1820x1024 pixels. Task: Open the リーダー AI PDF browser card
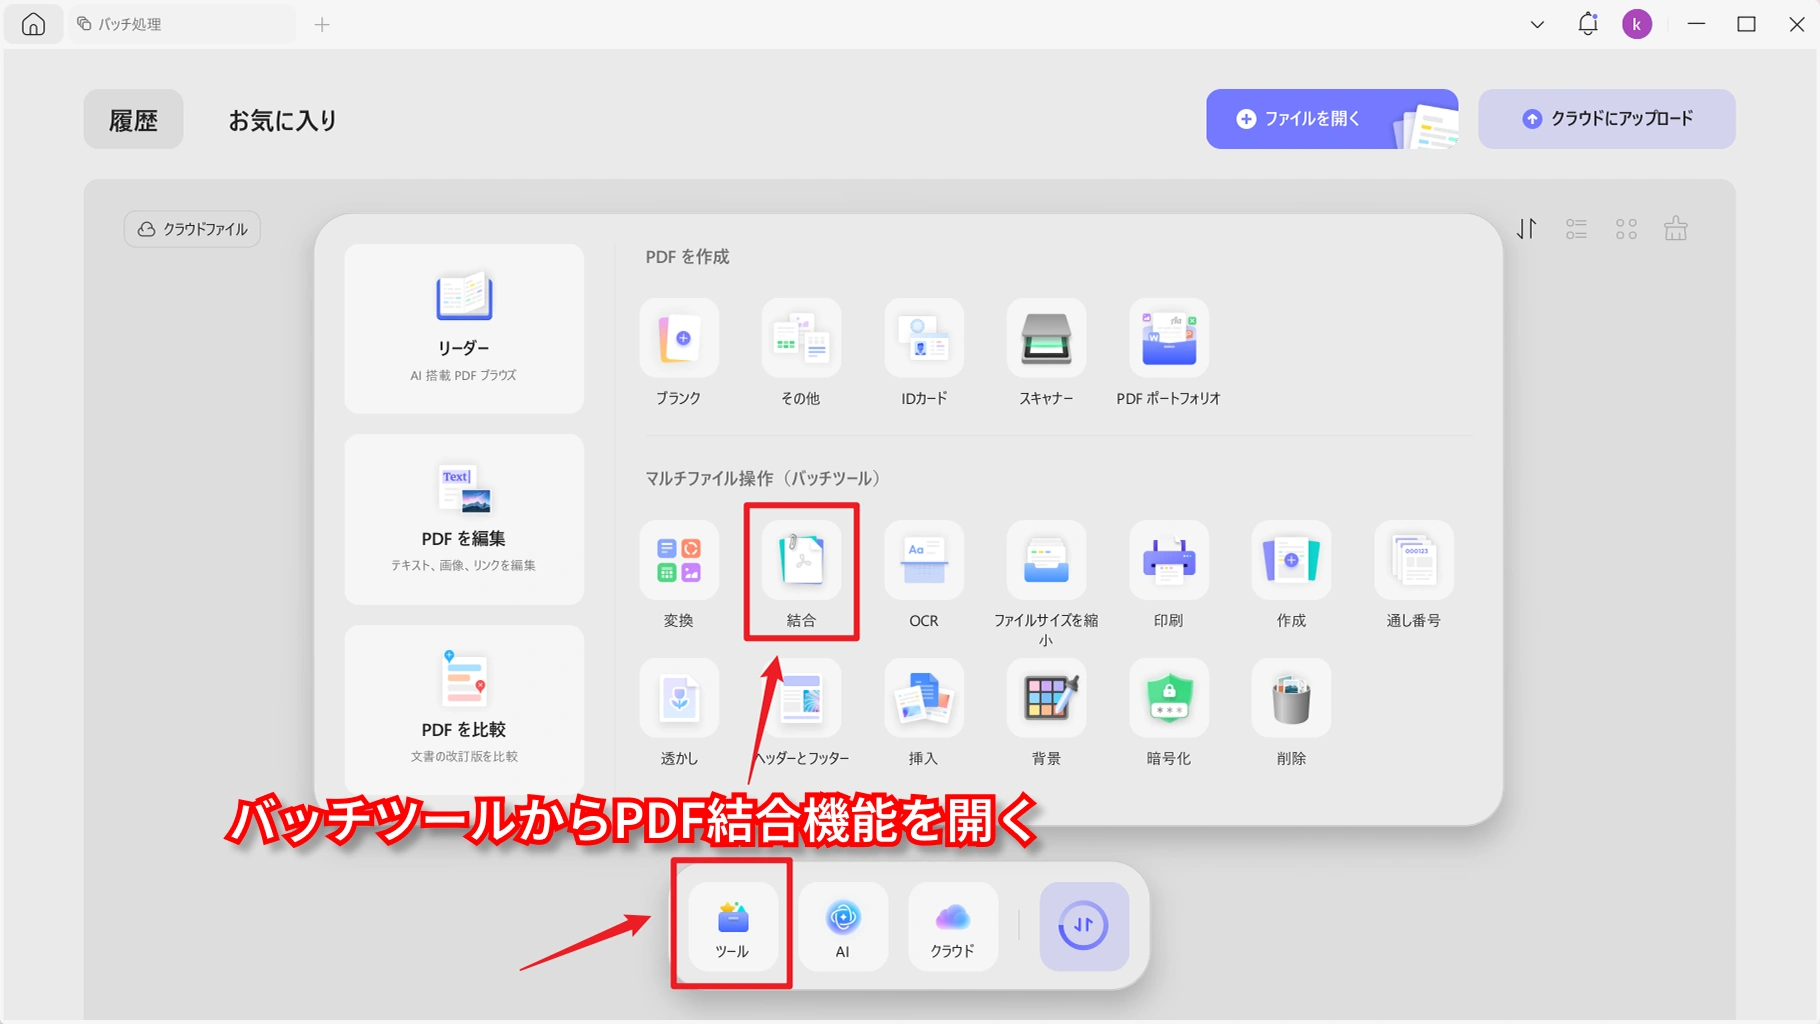tap(464, 329)
